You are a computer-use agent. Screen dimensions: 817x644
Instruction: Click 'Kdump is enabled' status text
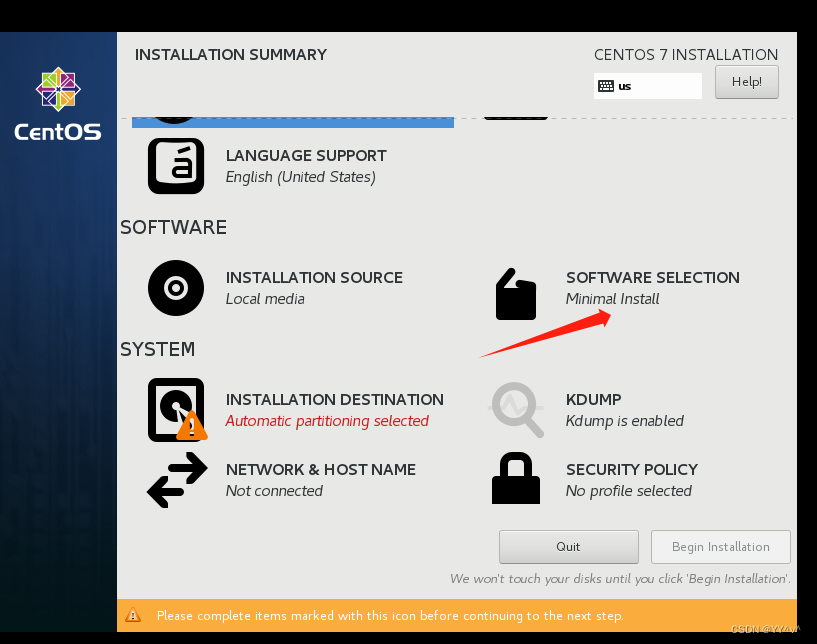point(625,421)
